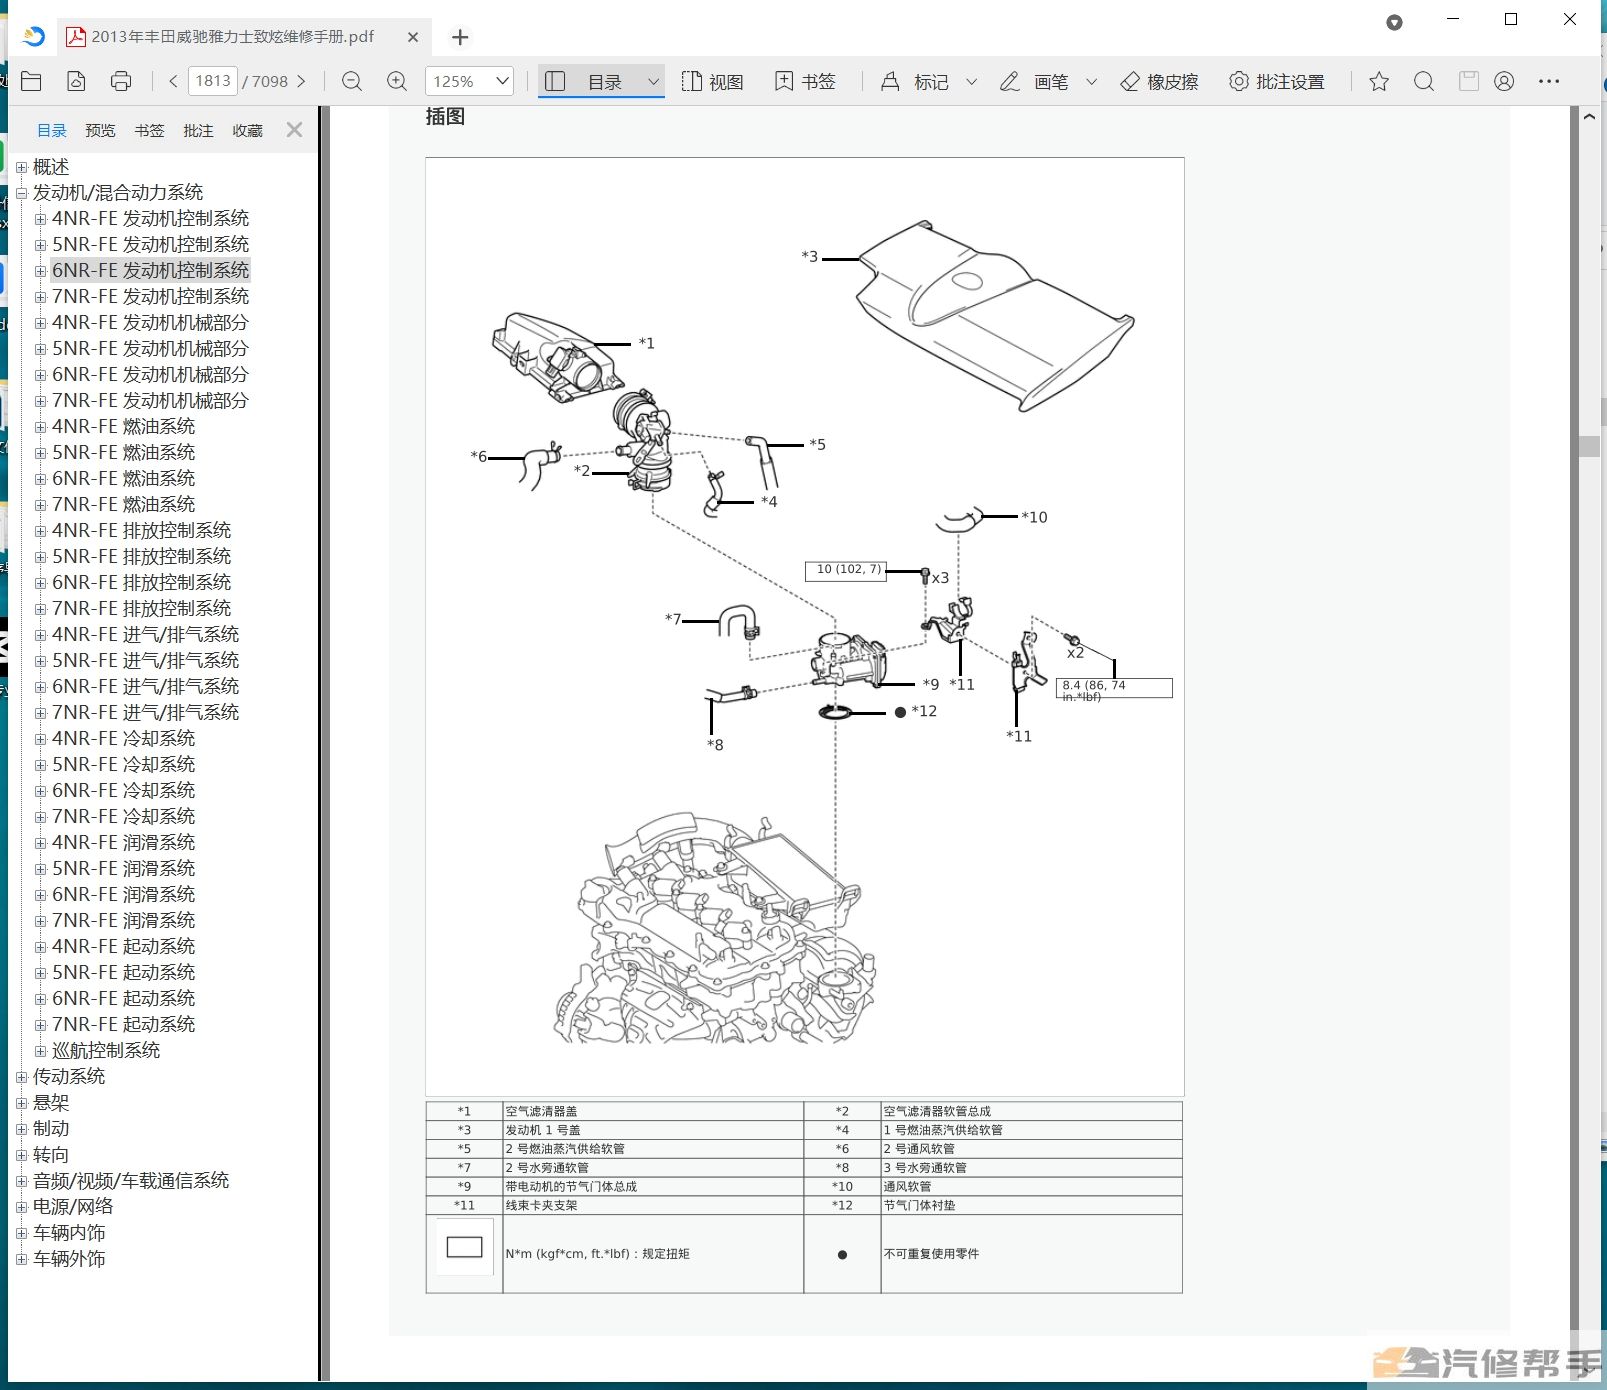This screenshot has width=1607, height=1390.
Task: Switch to 预览 sidebar tab
Action: pos(100,131)
